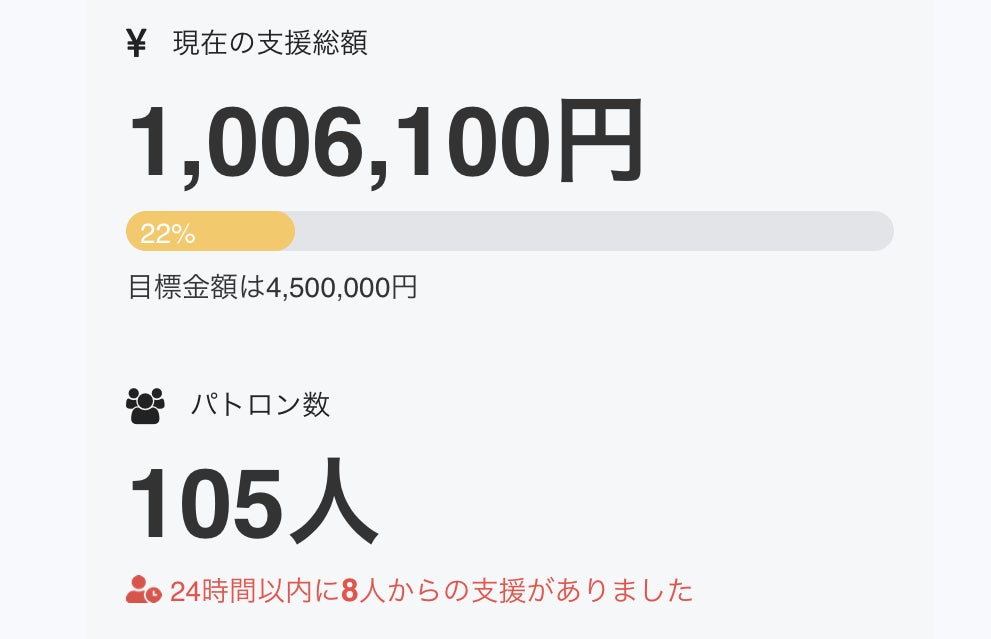Click the 目標金額は text
This screenshot has width=991, height=639.
197,288
